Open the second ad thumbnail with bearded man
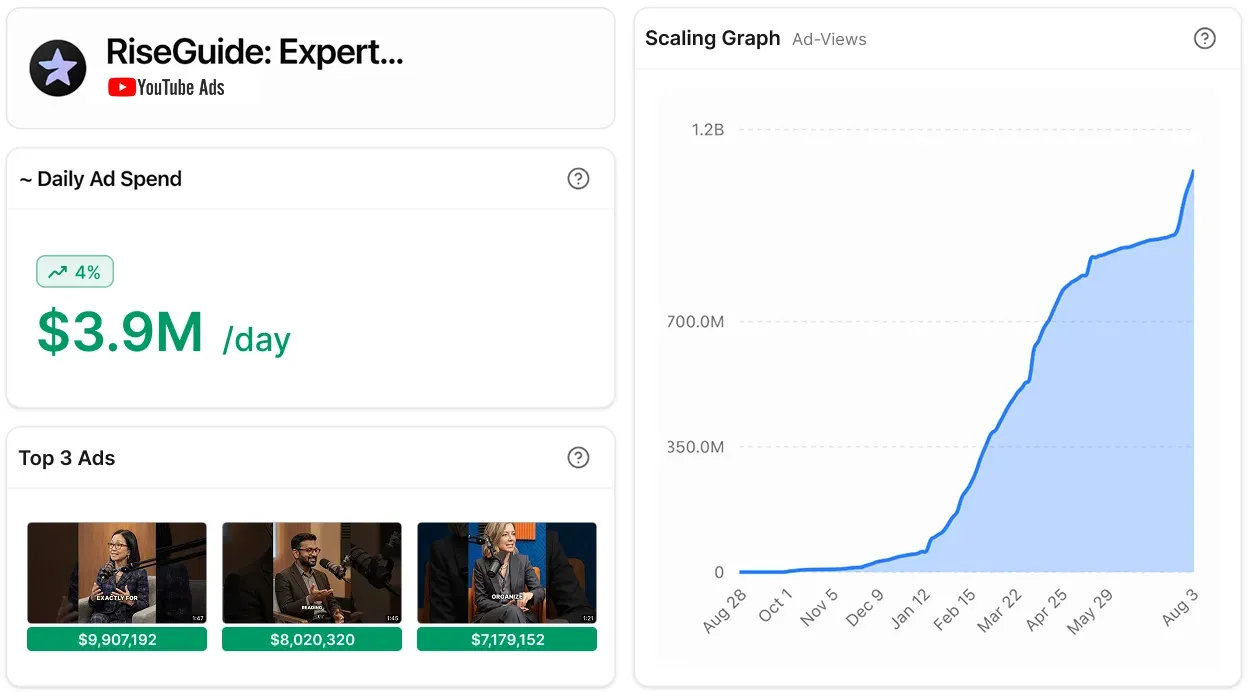 [312, 573]
